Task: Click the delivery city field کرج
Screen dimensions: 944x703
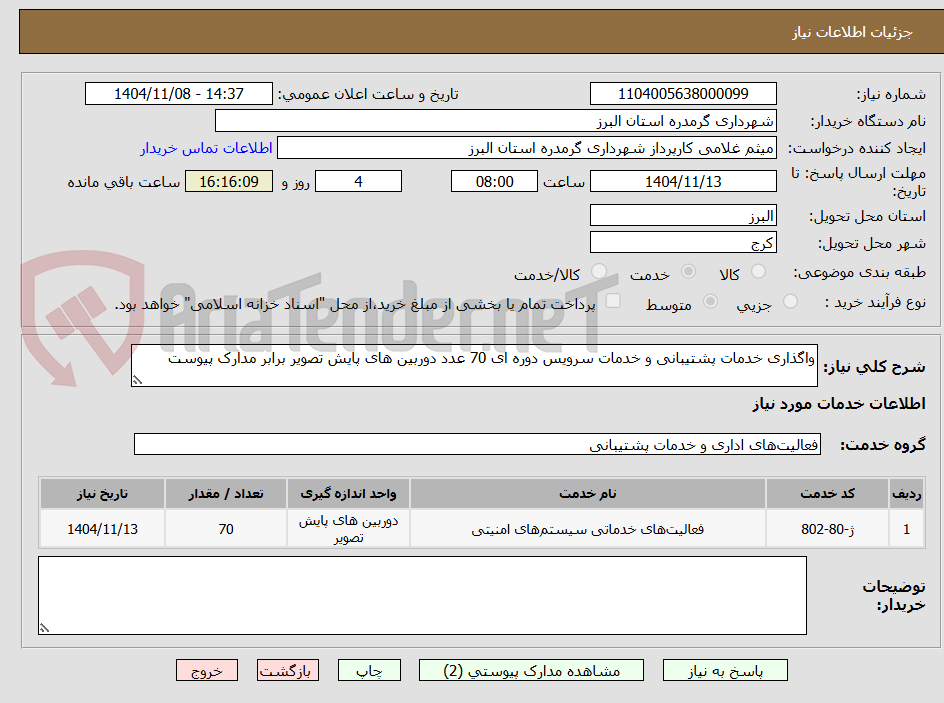Action: click(x=683, y=243)
